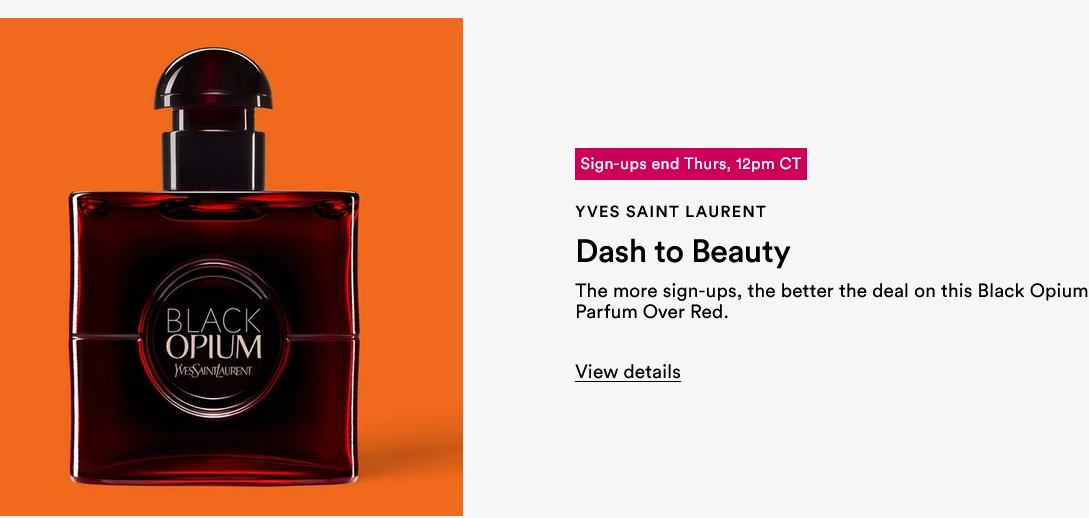Click the Parfum Over Red text line
The image size is (1089, 518).
(x=651, y=312)
